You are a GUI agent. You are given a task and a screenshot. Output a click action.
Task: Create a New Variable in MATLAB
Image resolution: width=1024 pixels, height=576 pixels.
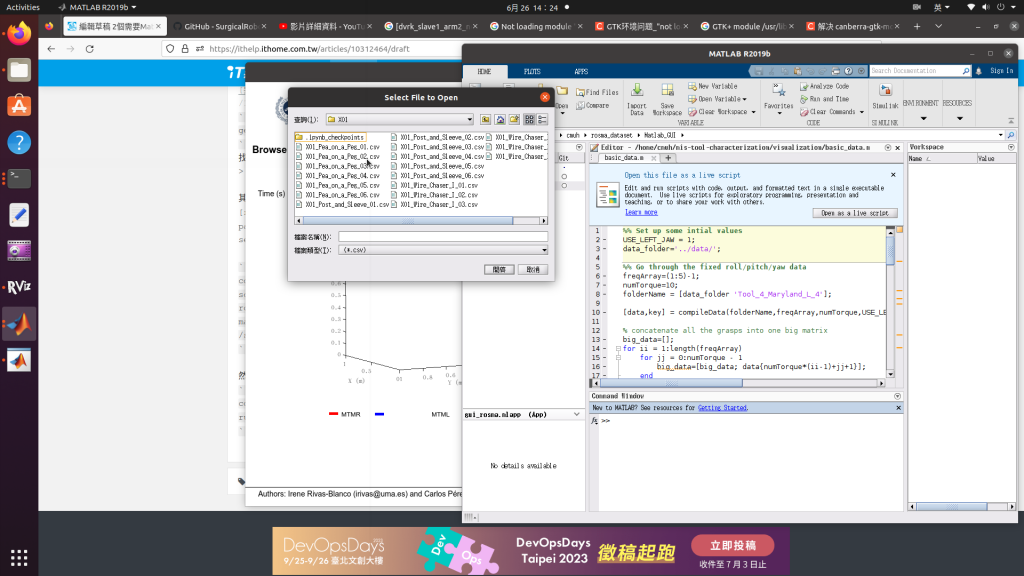coord(712,86)
